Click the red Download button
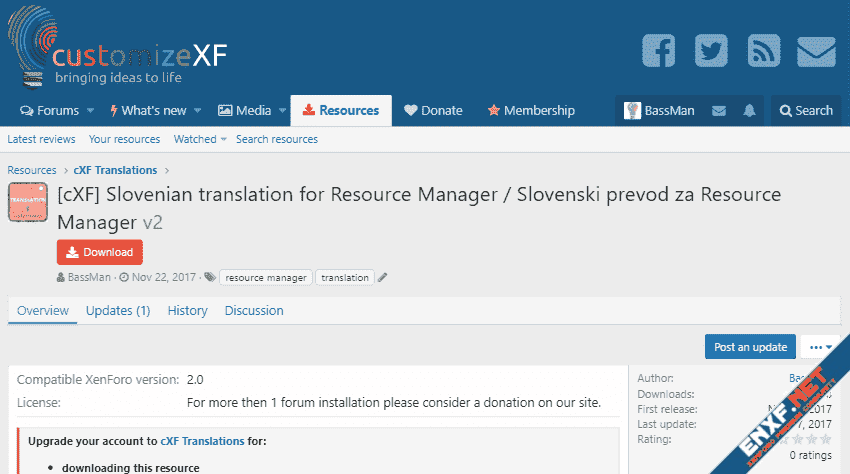Viewport: 850px width, 474px height. click(x=100, y=252)
